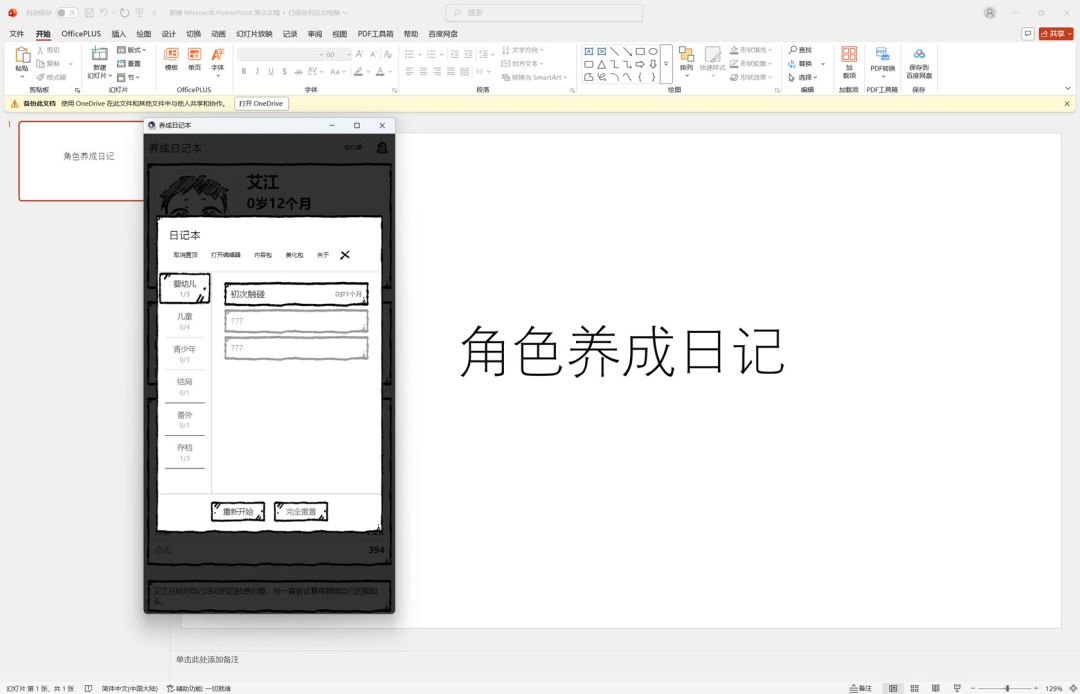Toggle text shadow S button
1080x694 pixels.
tap(284, 71)
